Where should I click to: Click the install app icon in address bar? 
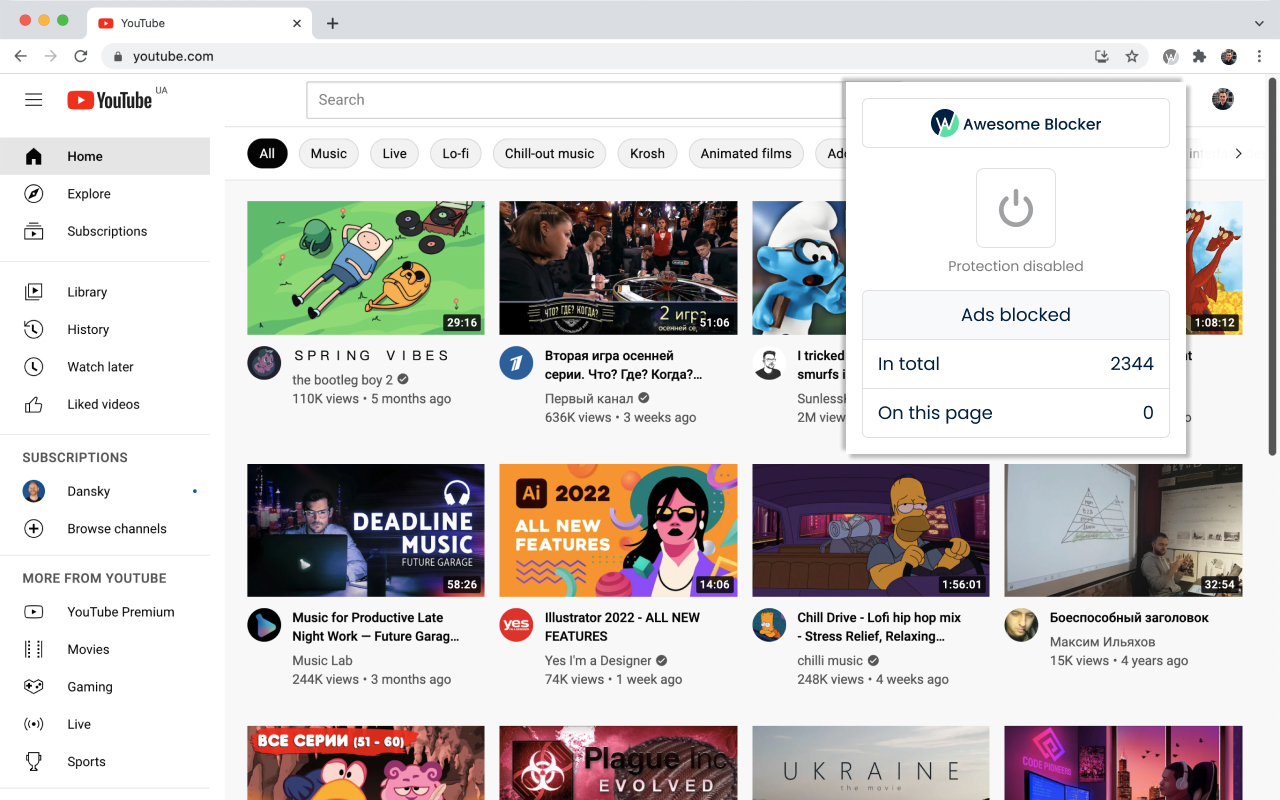point(1102,57)
